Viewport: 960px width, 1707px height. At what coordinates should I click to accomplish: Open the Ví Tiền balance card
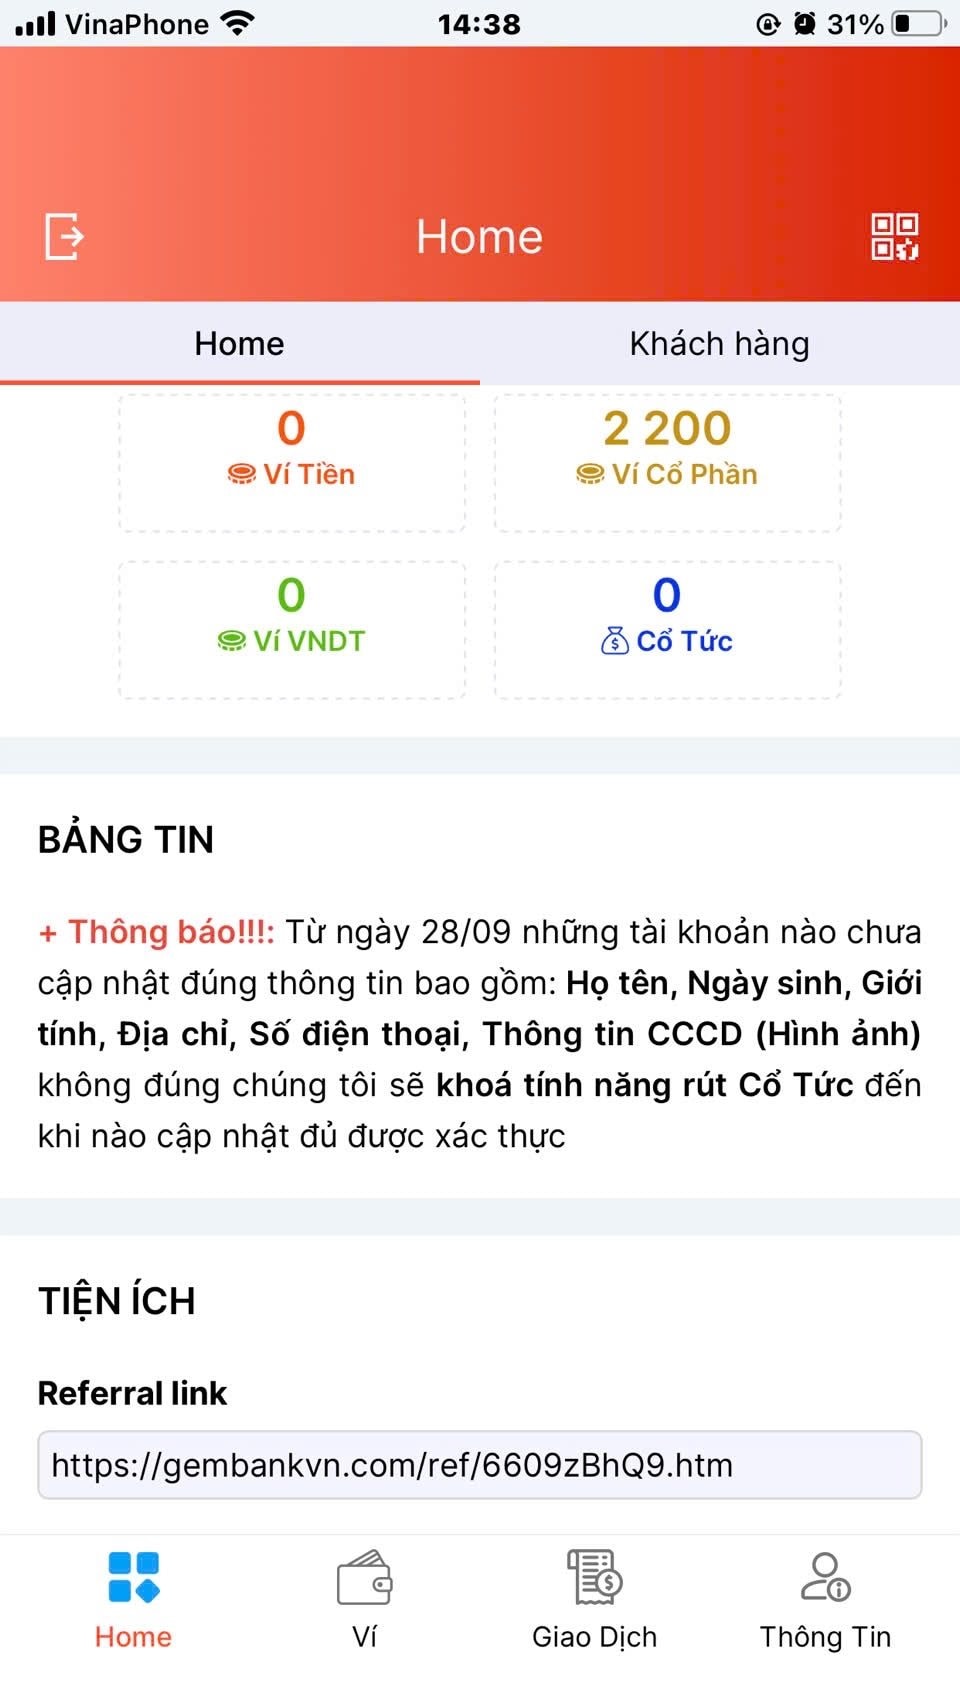(292, 463)
